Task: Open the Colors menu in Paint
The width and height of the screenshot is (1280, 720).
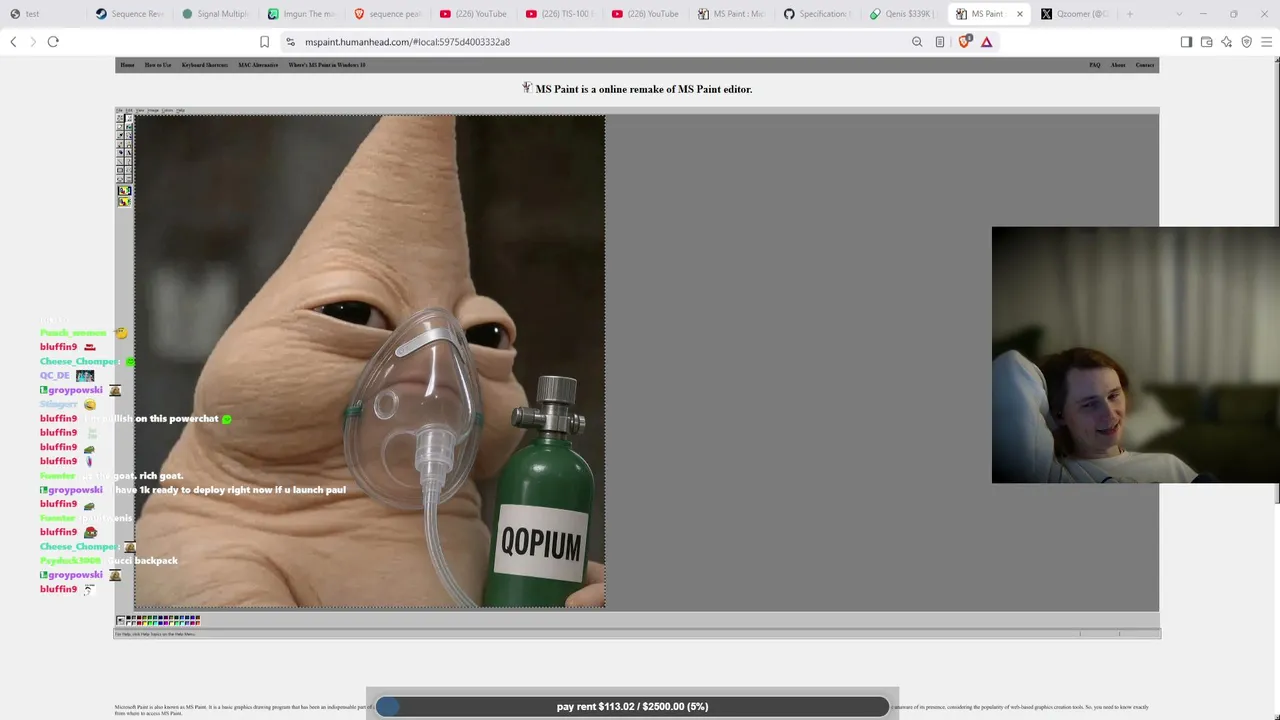Action: (x=167, y=110)
